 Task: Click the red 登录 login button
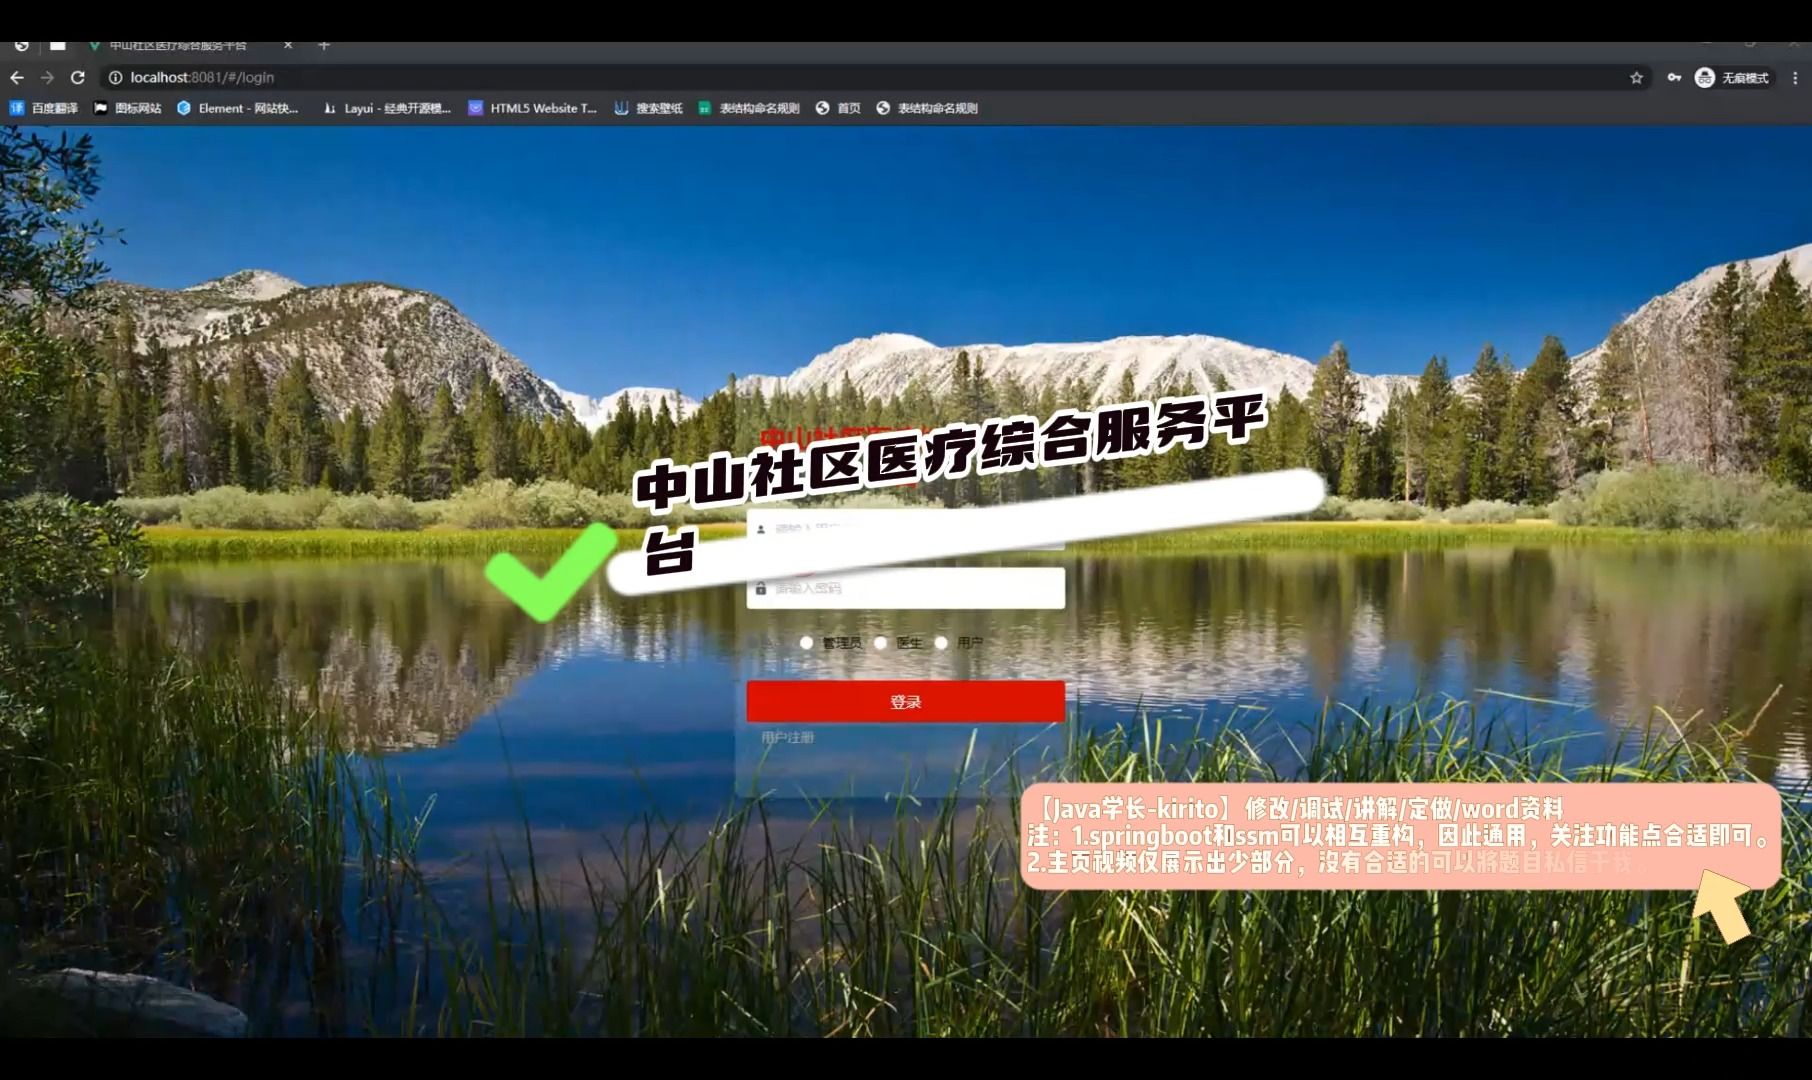point(904,701)
